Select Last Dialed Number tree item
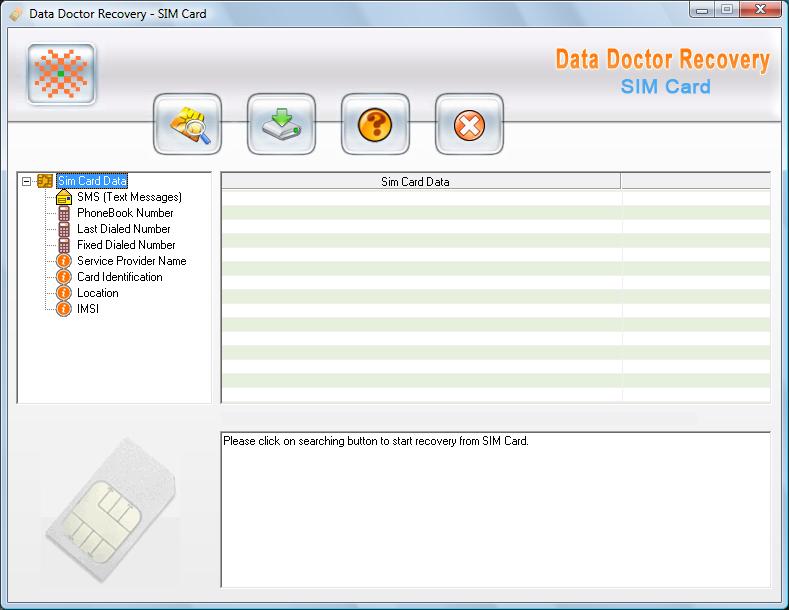The image size is (789, 610). [x=124, y=229]
